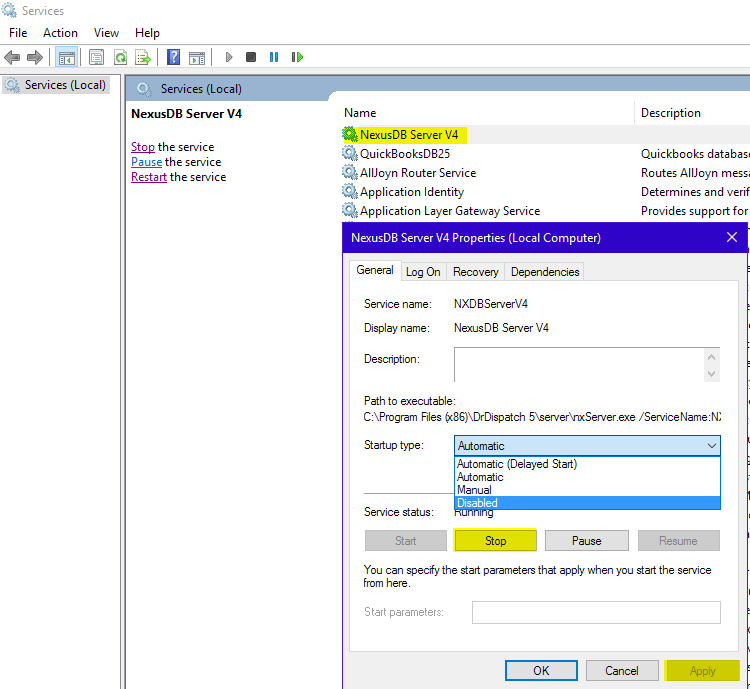Screen dimensions: 750x689
Task: Click the Stop button in properties dialog
Action: point(495,541)
